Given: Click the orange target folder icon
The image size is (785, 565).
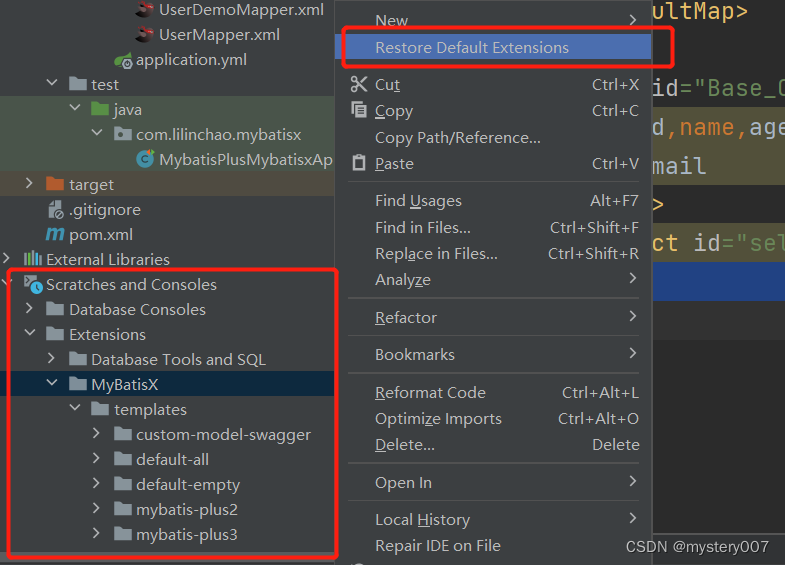Looking at the screenshot, I should (x=55, y=184).
